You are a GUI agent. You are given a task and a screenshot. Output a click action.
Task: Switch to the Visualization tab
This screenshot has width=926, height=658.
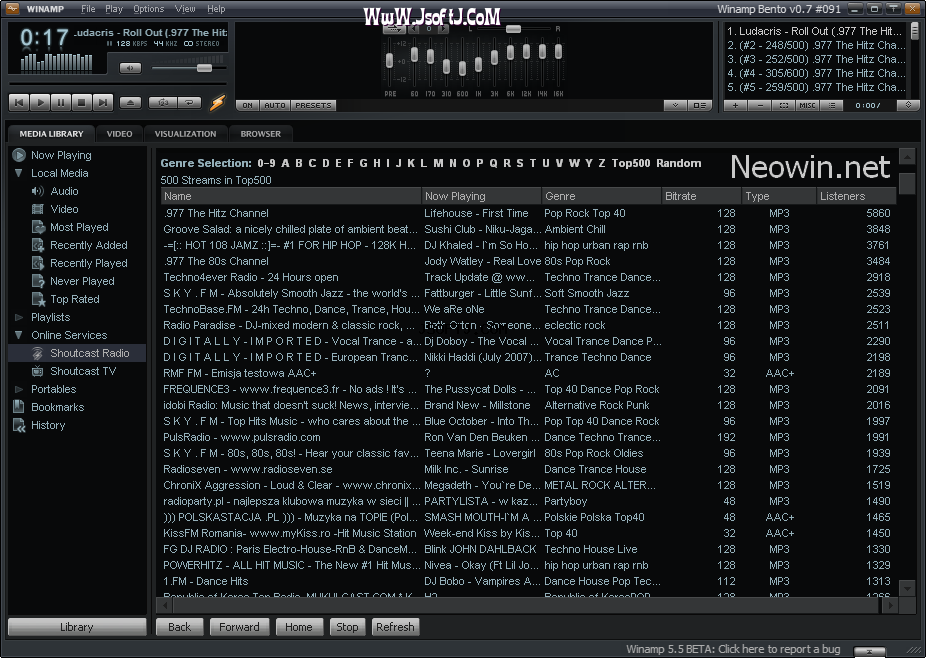click(x=185, y=134)
